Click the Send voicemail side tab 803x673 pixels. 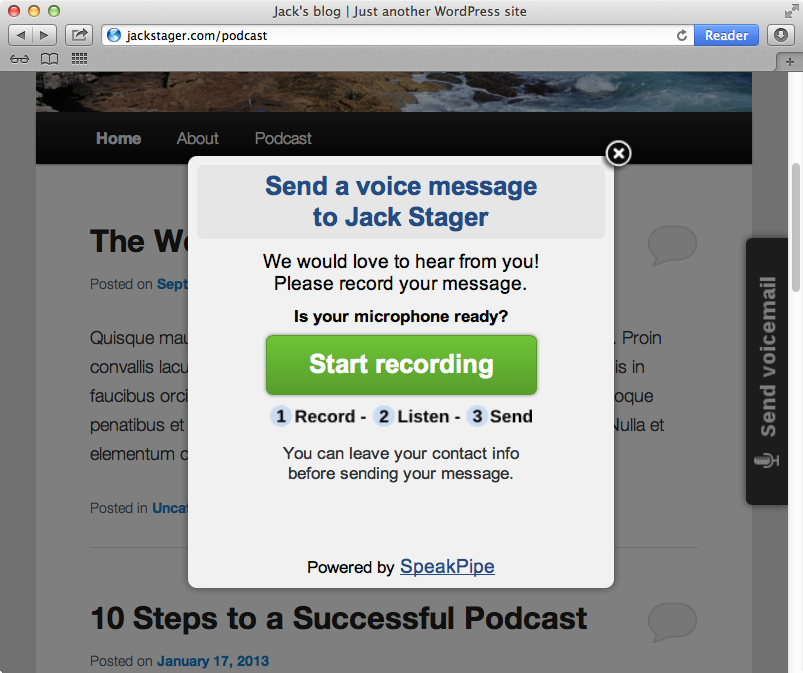point(767,370)
